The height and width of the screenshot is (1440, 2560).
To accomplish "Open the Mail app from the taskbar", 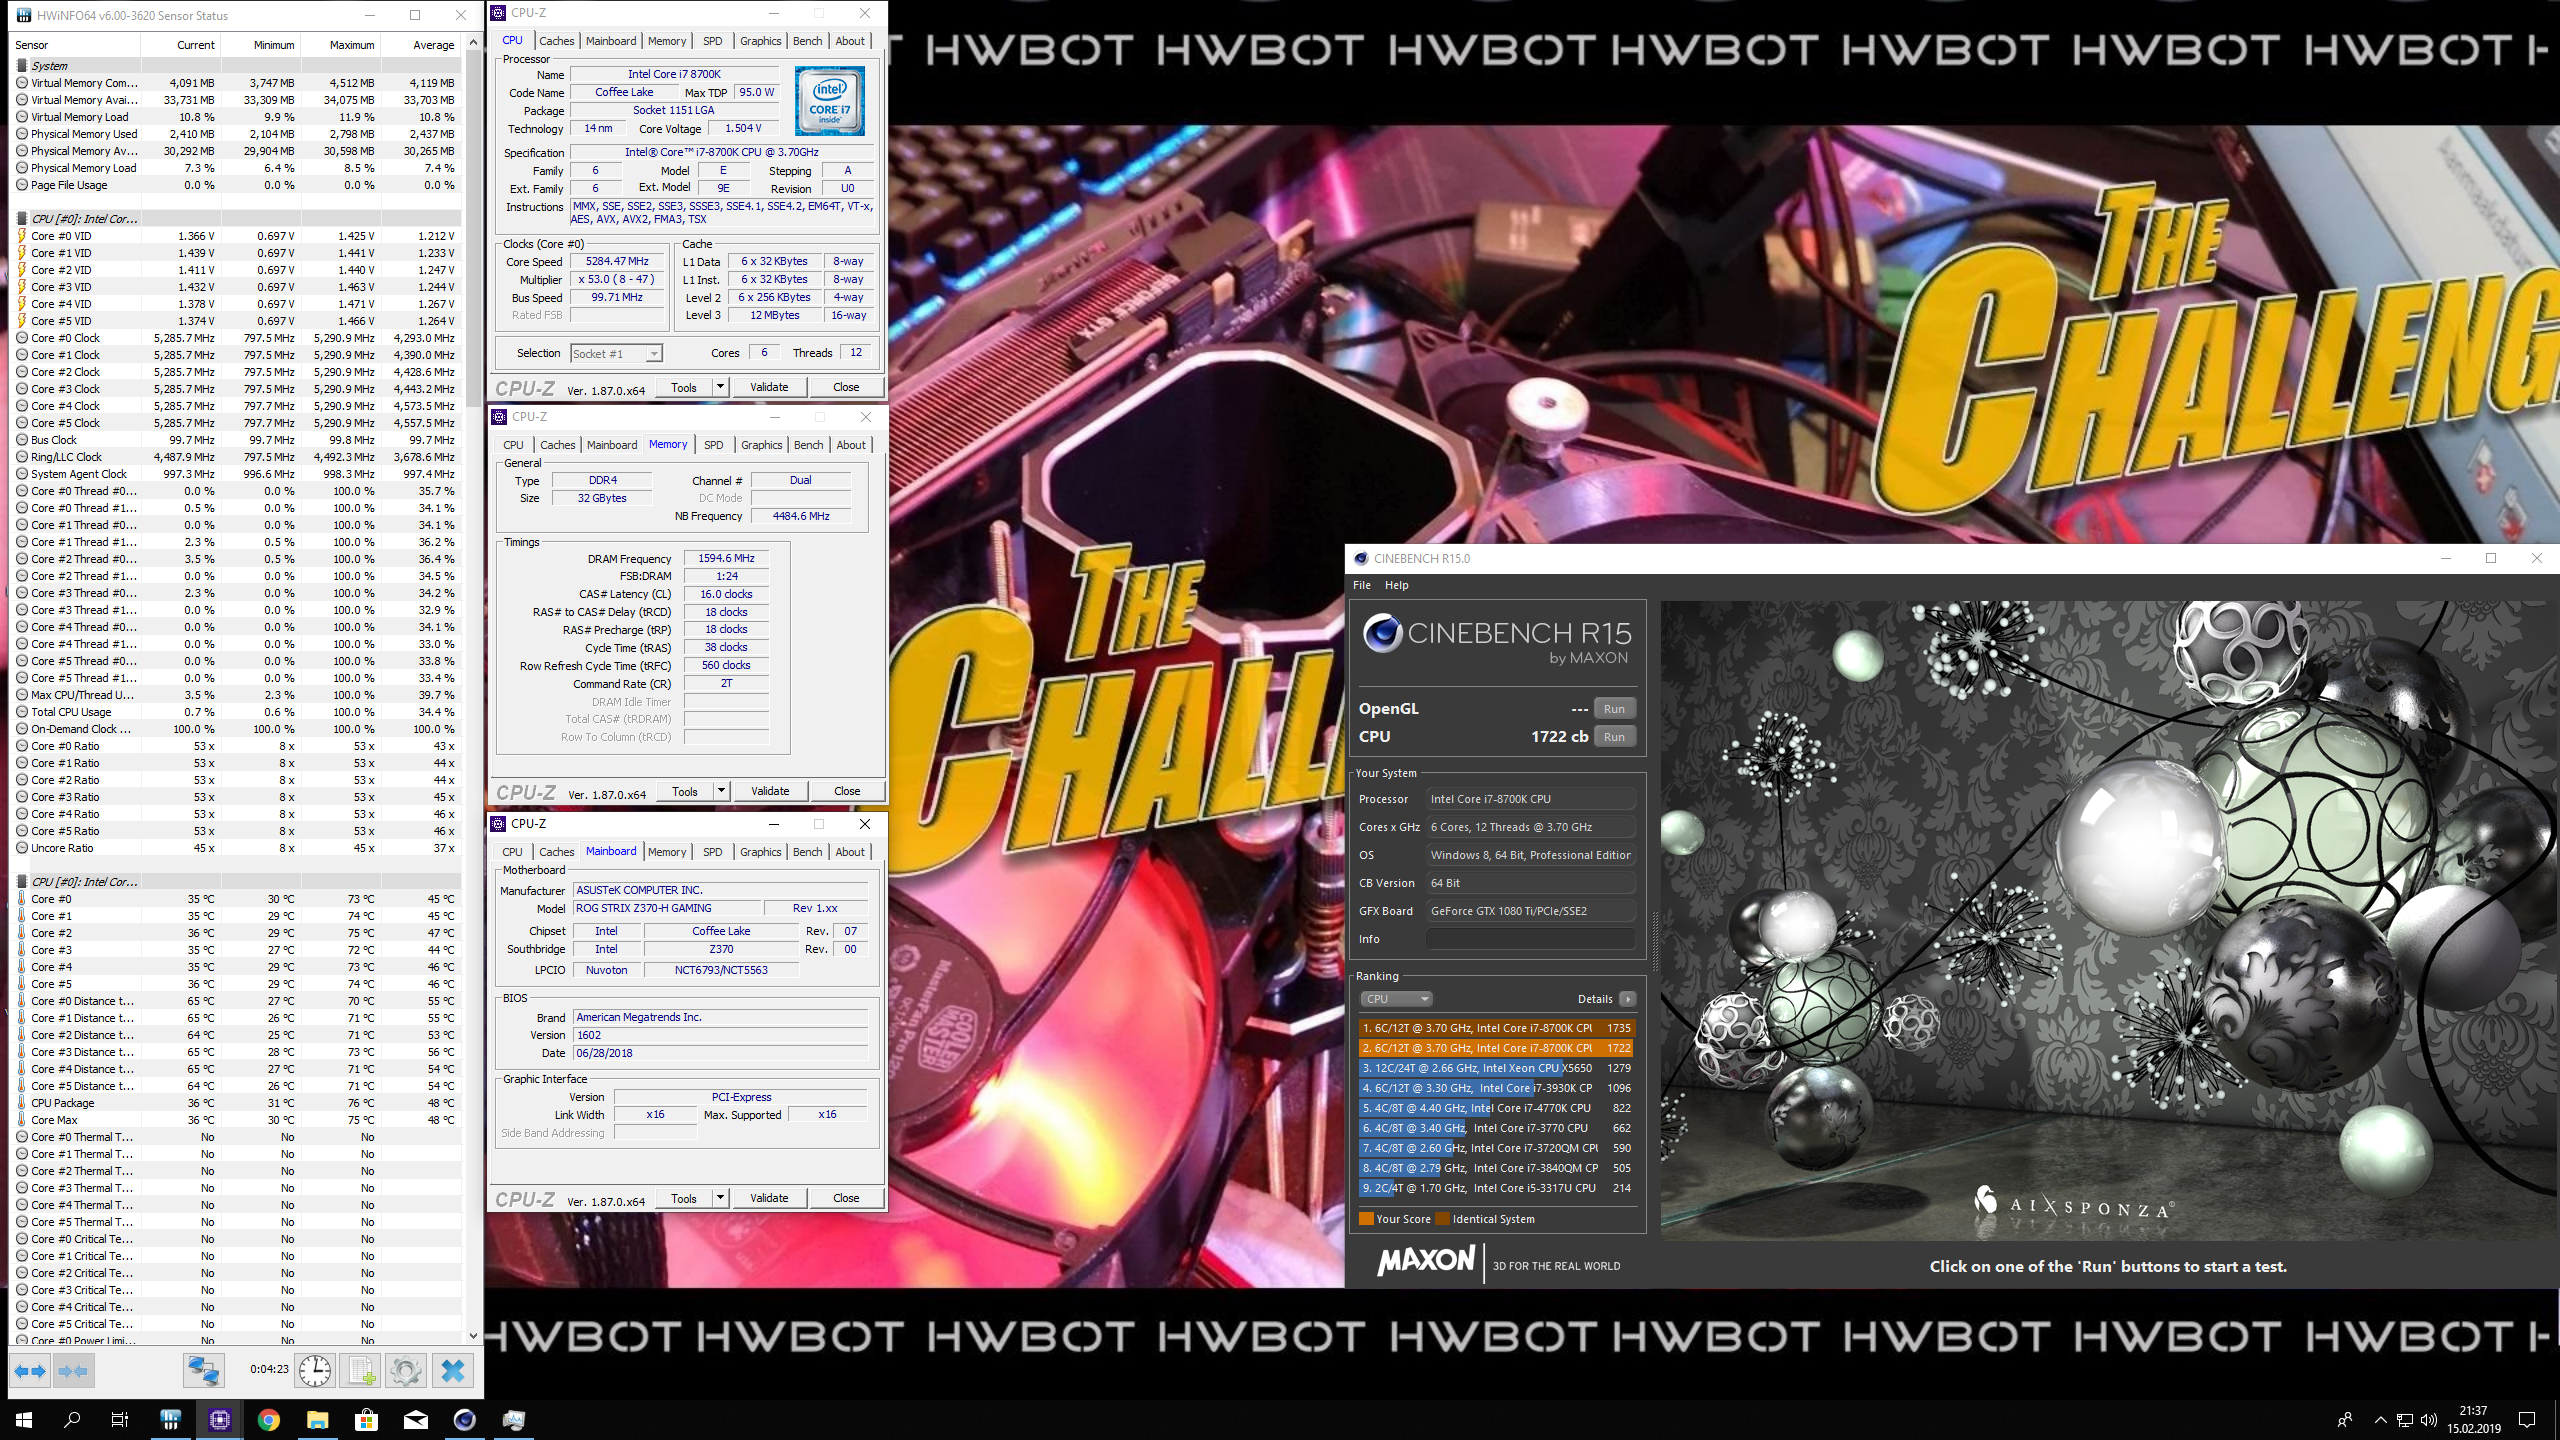I will click(415, 1419).
